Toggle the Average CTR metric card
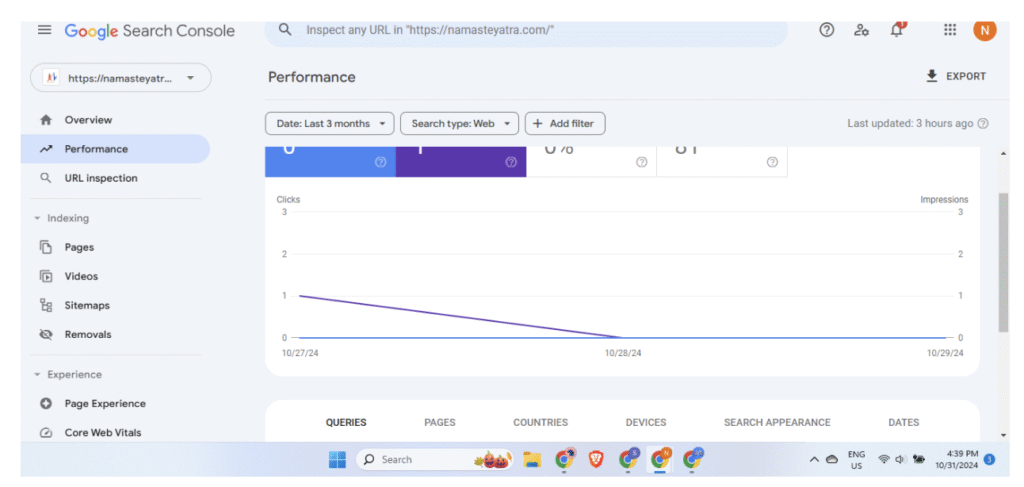The height and width of the screenshot is (487, 1024). pyautogui.click(x=590, y=159)
